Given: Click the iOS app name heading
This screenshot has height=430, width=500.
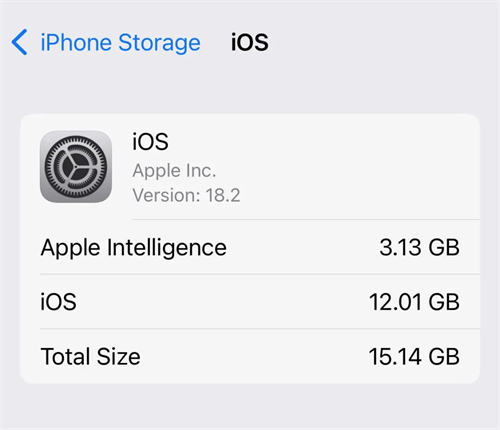Looking at the screenshot, I should coord(150,142).
